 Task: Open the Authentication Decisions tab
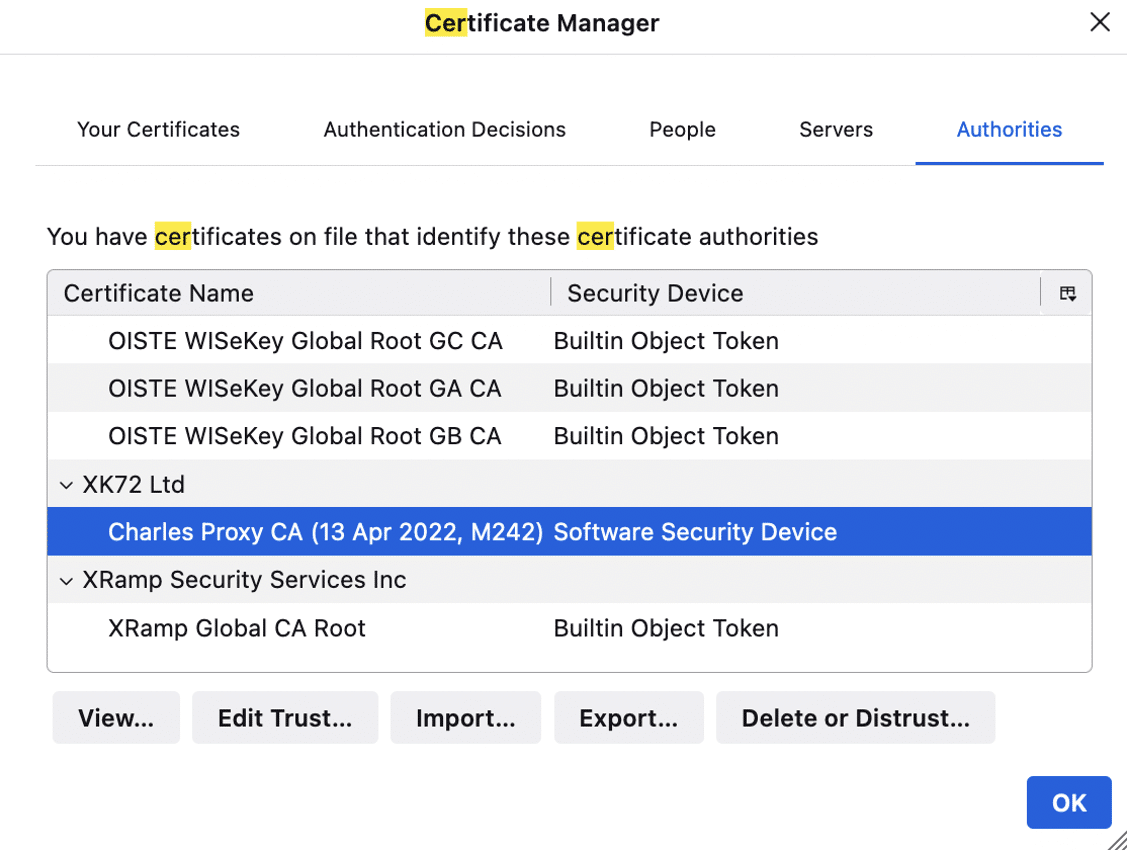coord(444,129)
